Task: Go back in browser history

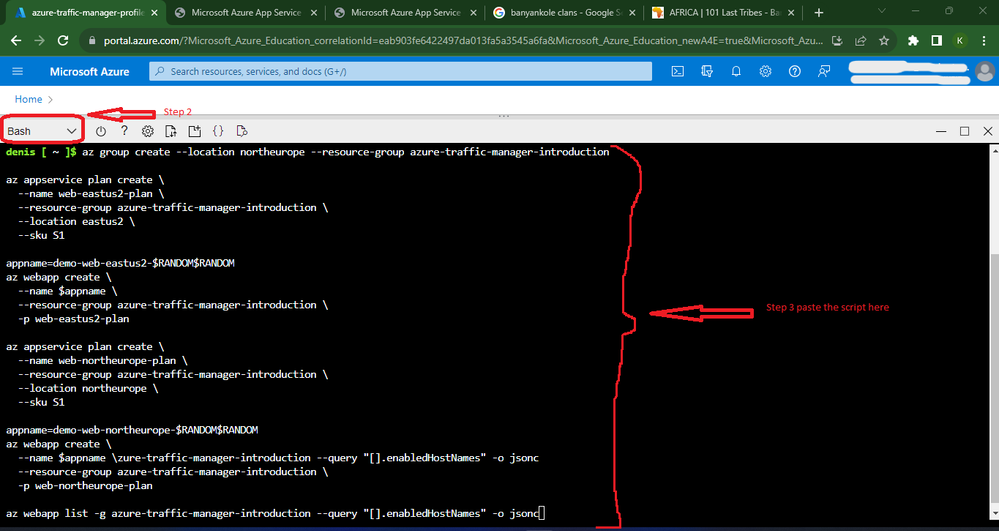Action: pos(17,40)
